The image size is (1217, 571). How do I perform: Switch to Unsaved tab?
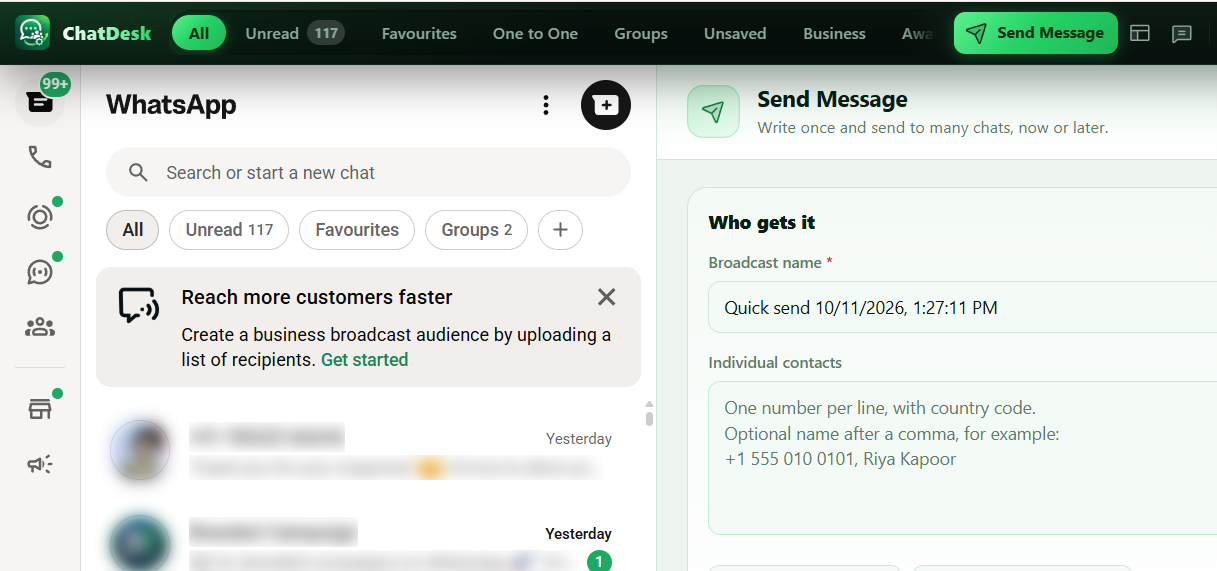(x=735, y=33)
